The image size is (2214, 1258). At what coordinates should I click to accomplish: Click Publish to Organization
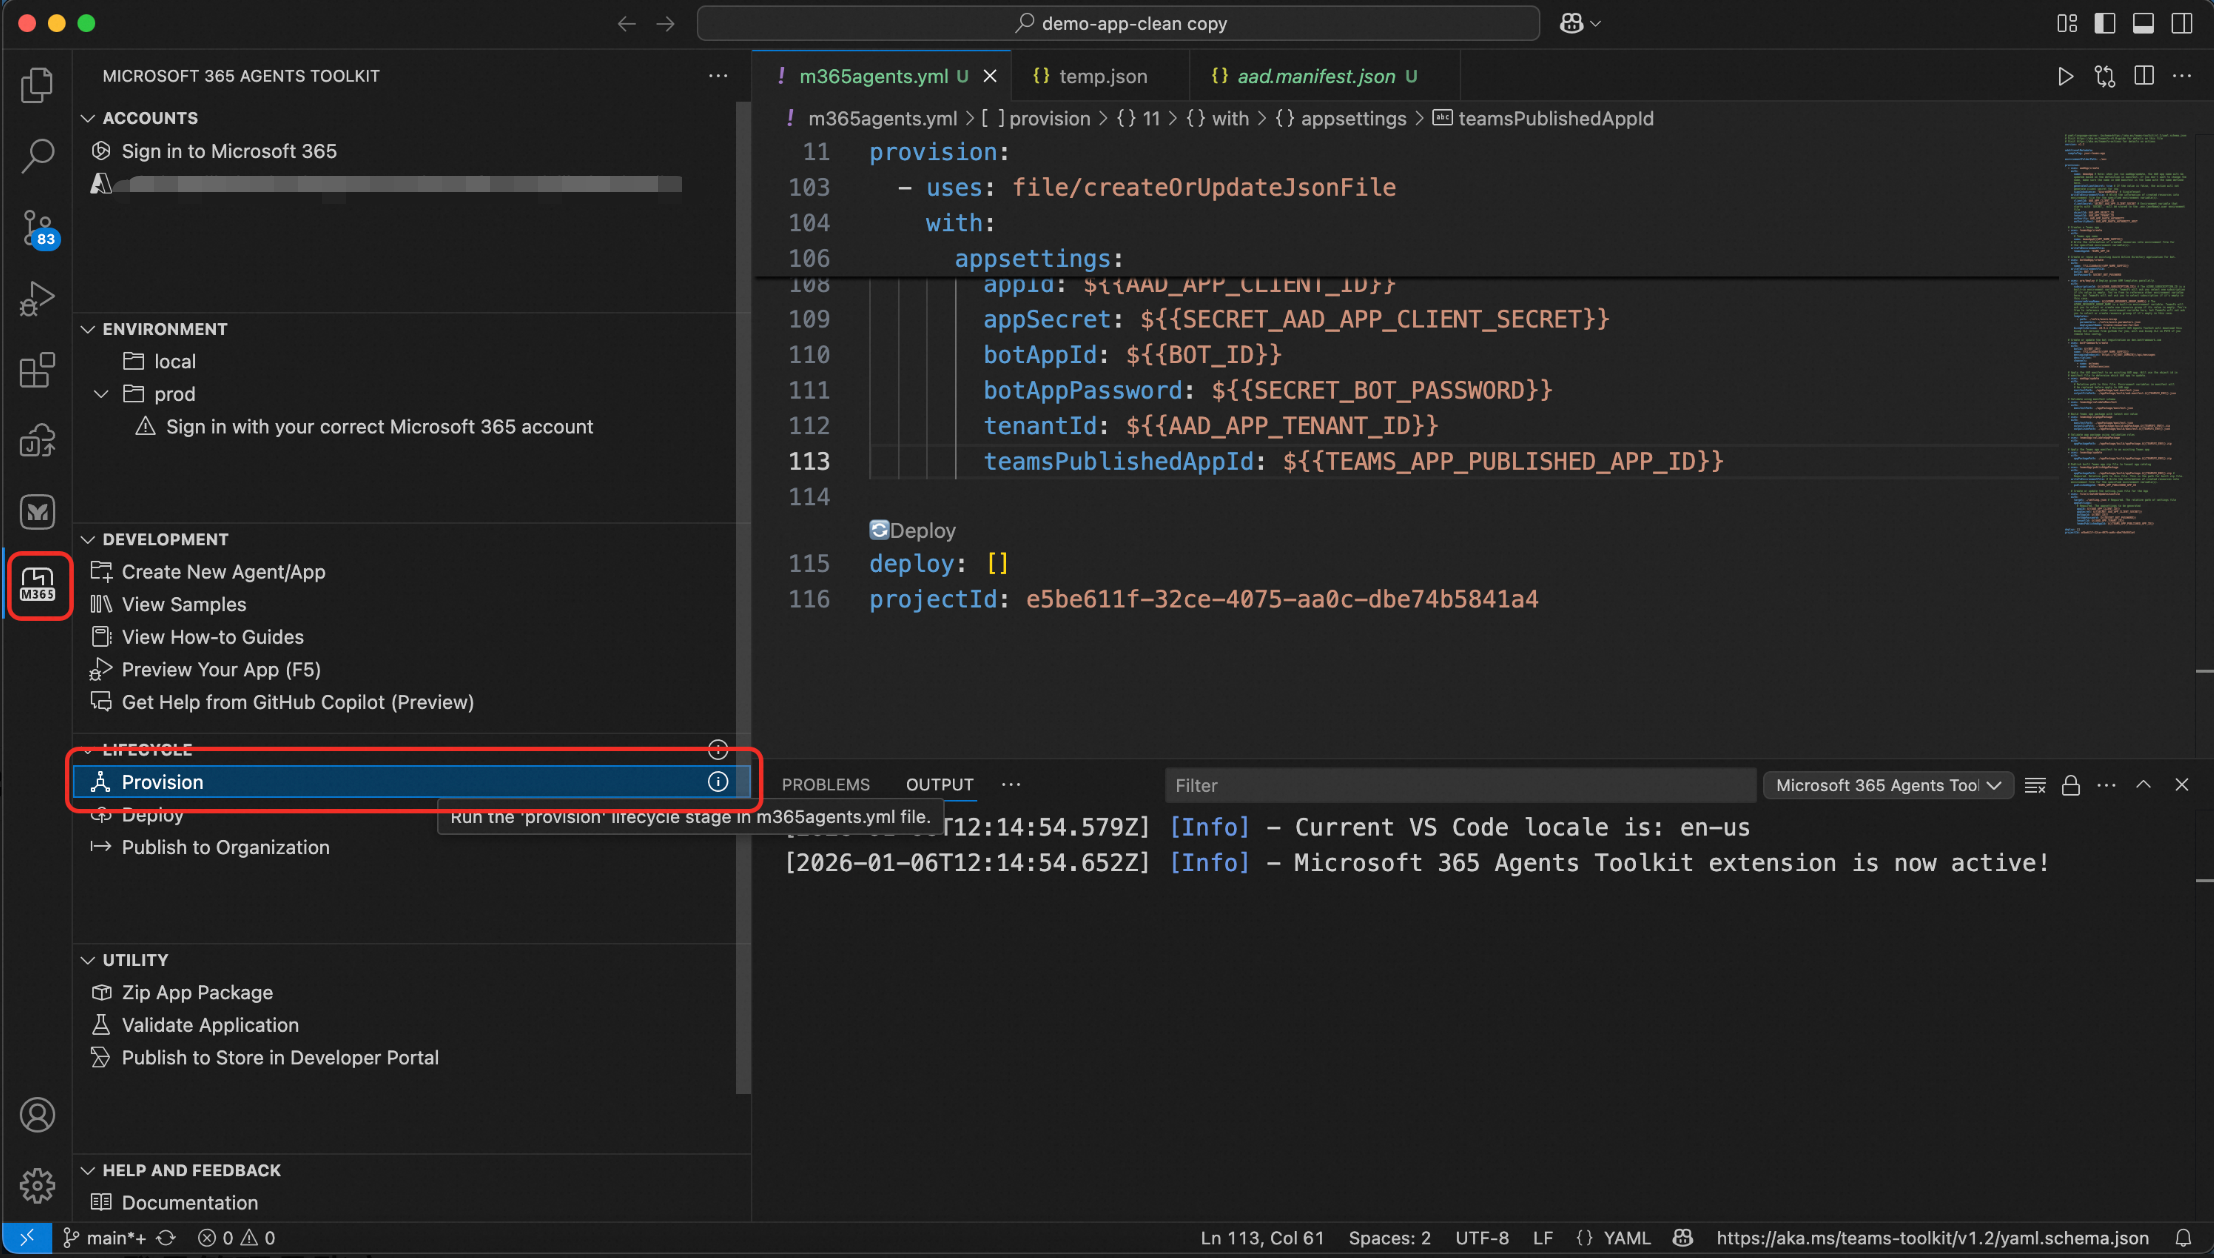point(225,847)
